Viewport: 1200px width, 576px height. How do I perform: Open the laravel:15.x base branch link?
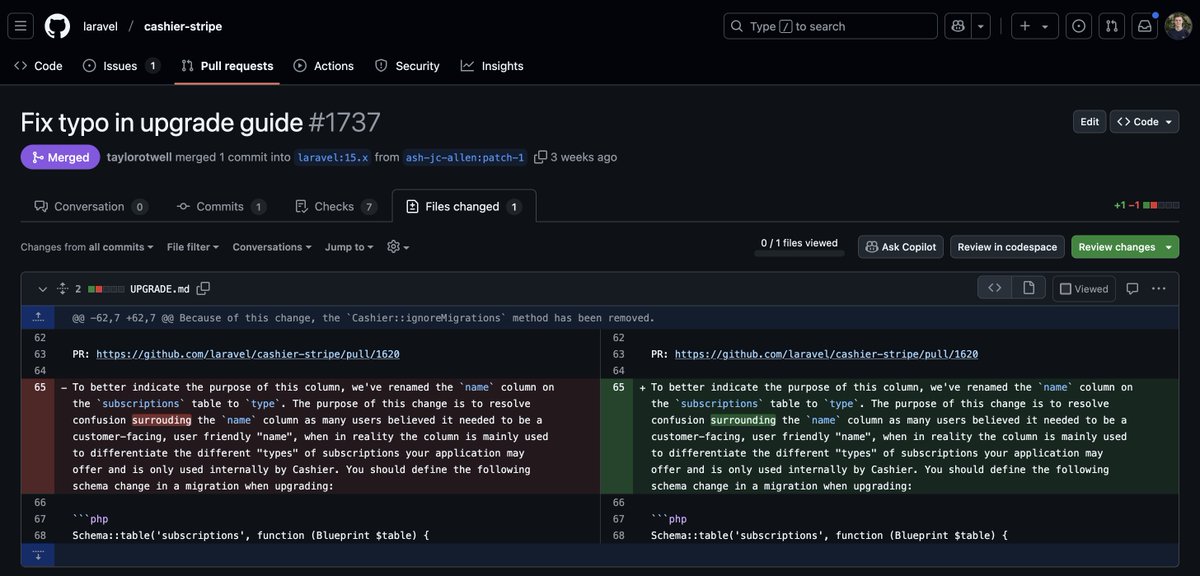tap(332, 157)
